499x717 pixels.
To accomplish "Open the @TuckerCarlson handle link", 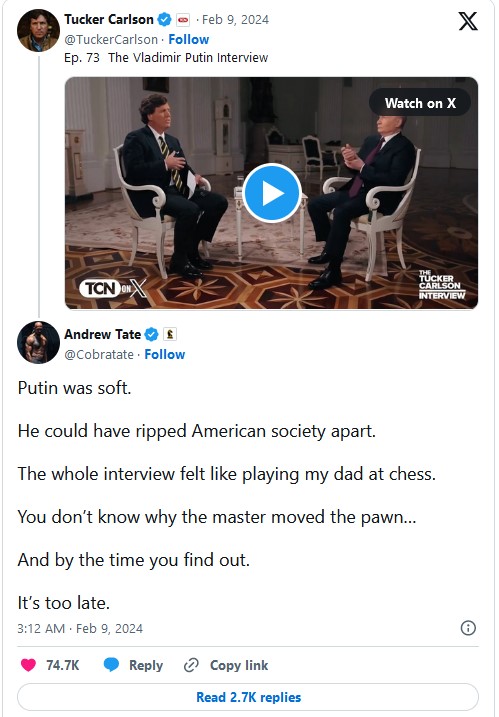I will coord(111,40).
